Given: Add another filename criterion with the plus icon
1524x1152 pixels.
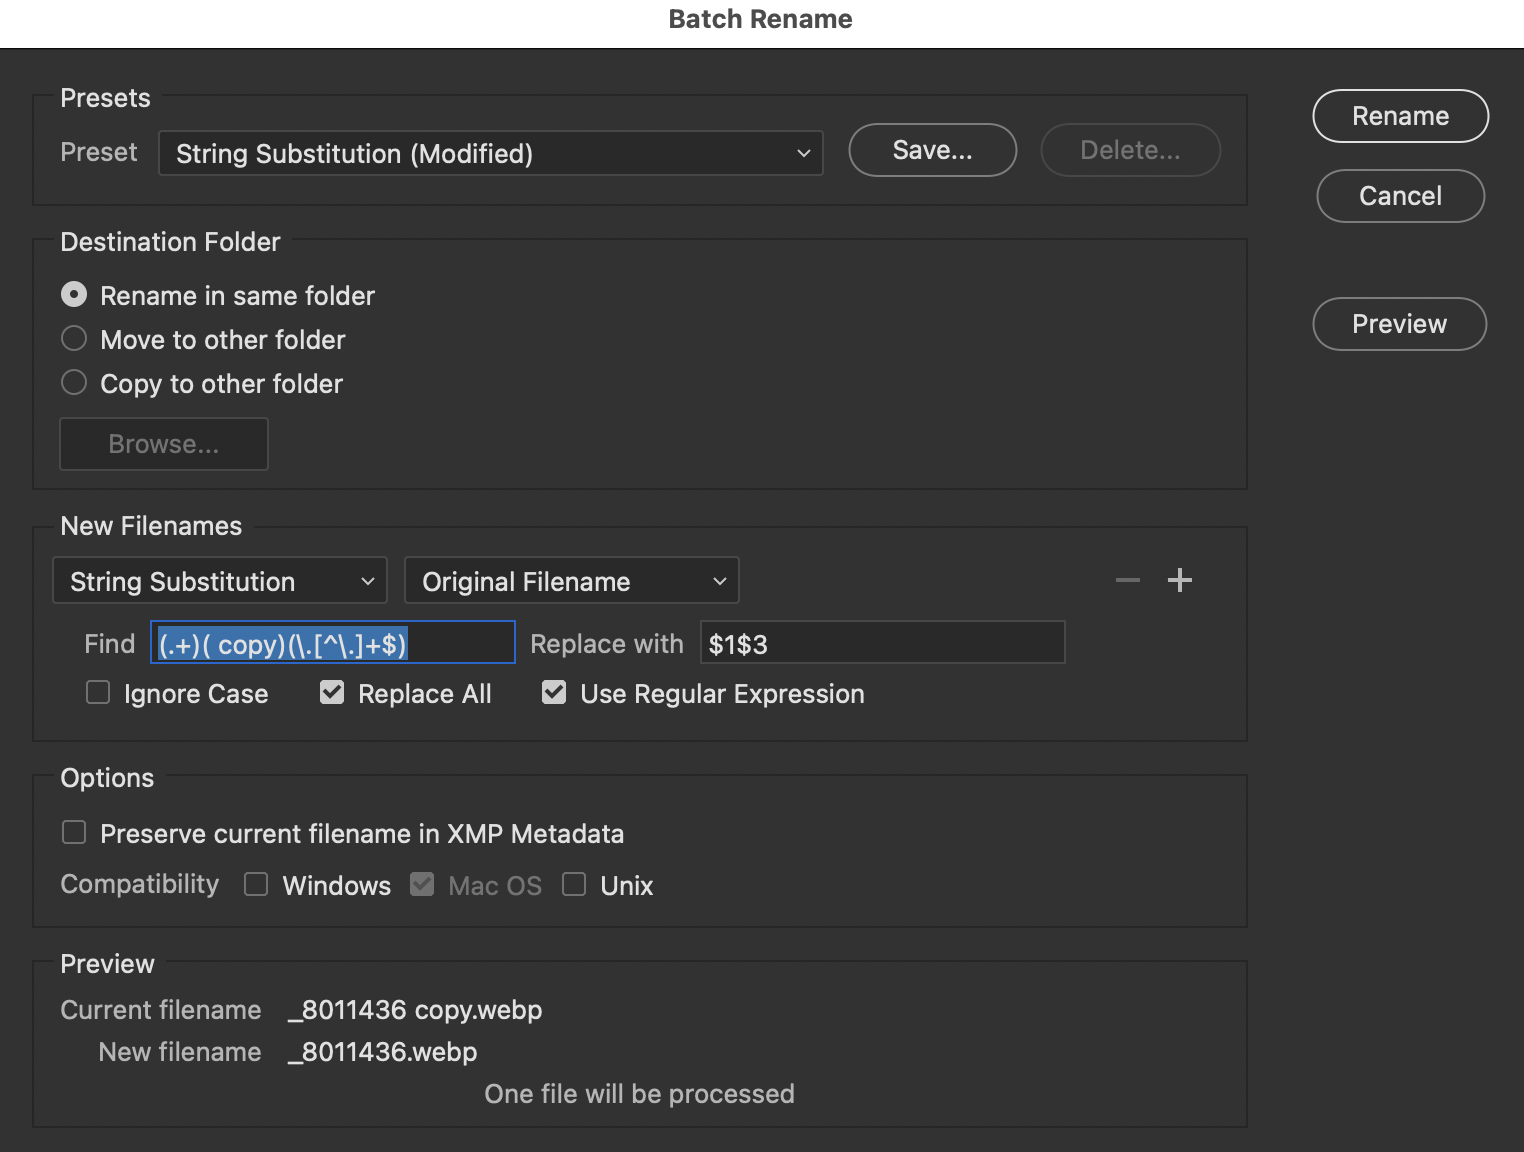Looking at the screenshot, I should click(1180, 580).
